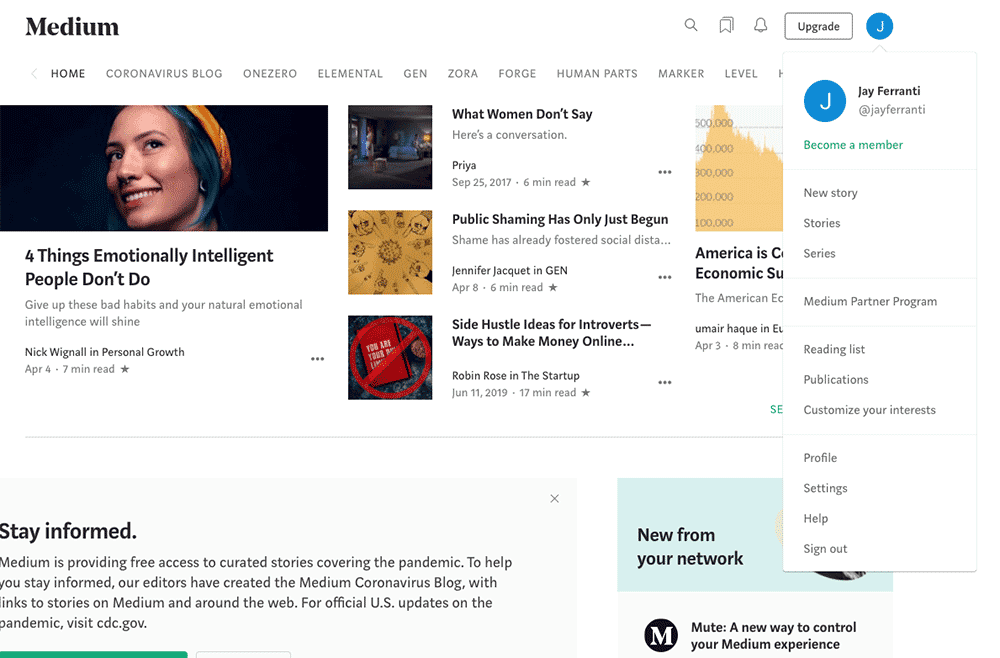Click Jay's avatar in the top bar
Image resolution: width=1000 pixels, height=658 pixels.
coord(879,26)
